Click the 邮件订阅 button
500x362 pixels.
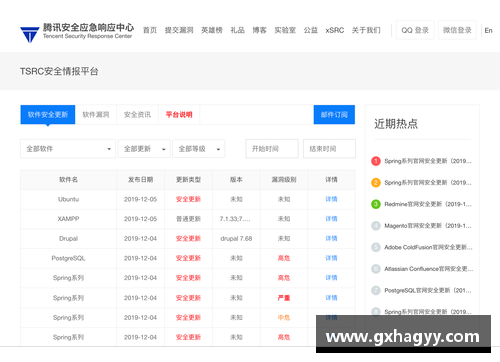coord(334,115)
